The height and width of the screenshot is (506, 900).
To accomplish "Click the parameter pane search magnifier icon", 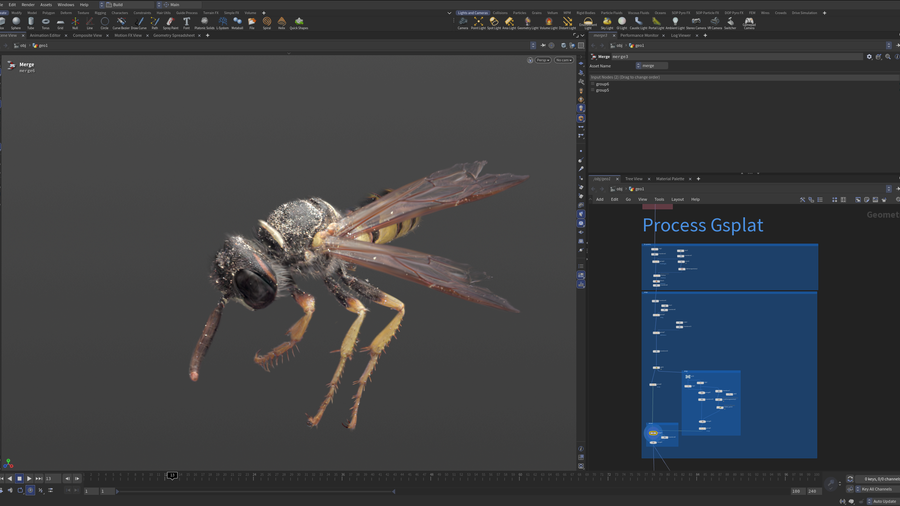I will pyautogui.click(x=888, y=57).
